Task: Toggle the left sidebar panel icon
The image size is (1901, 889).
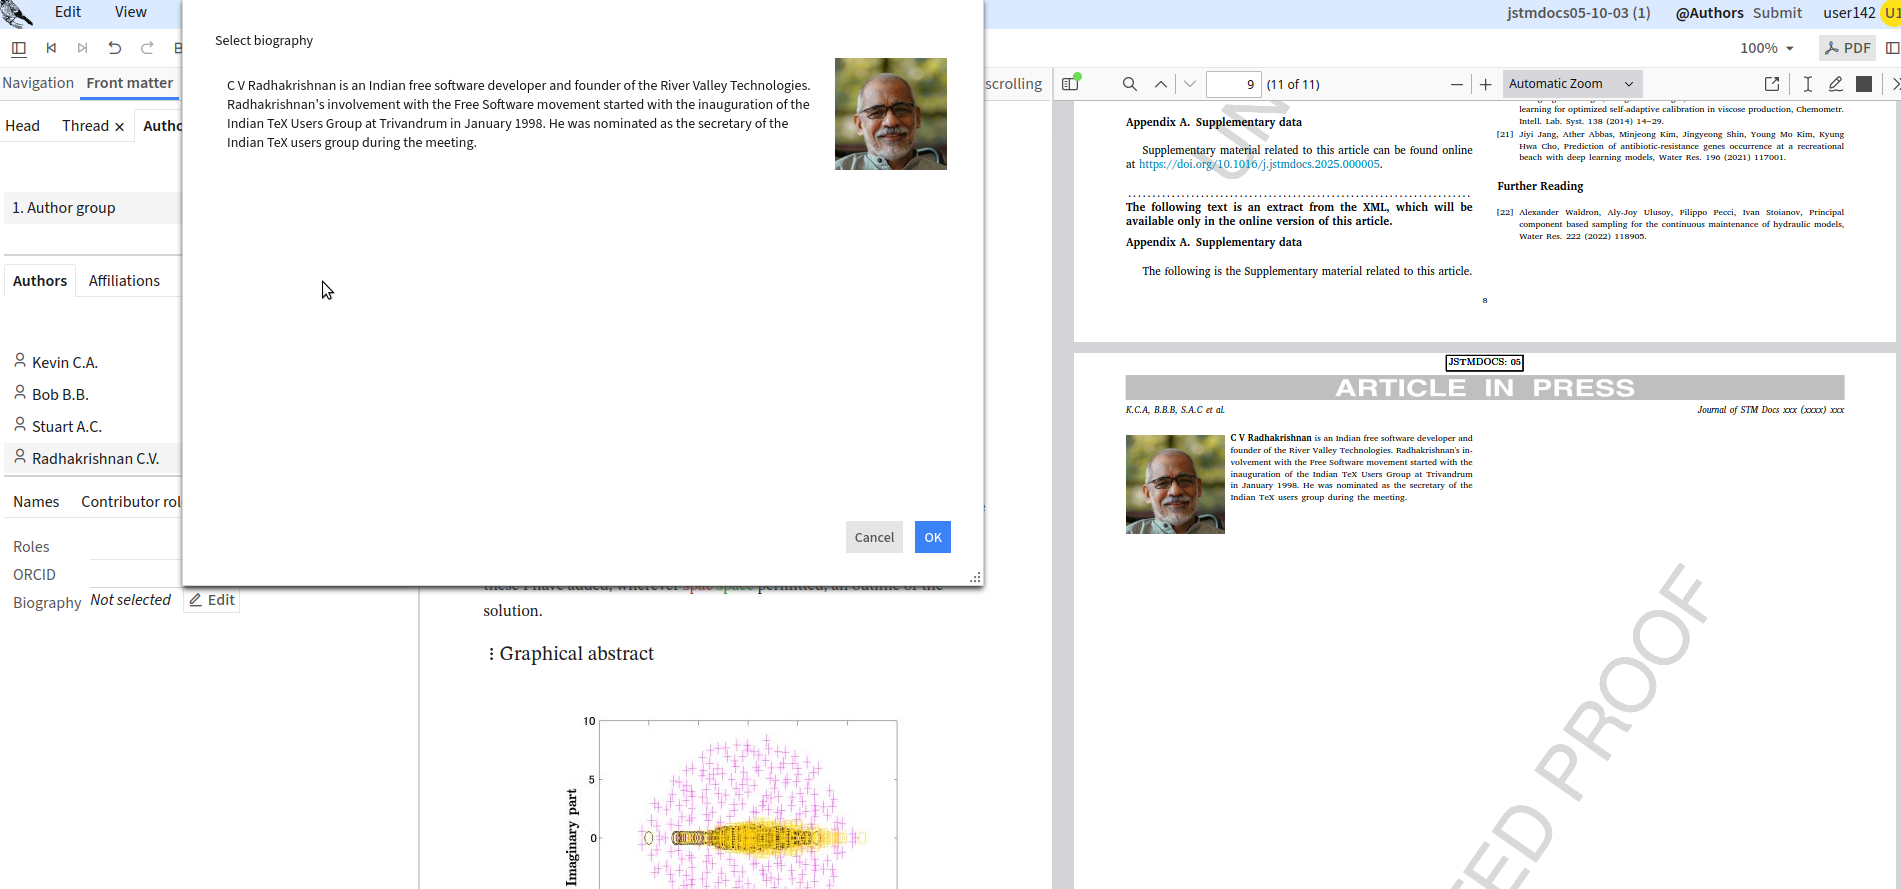Action: pos(18,48)
